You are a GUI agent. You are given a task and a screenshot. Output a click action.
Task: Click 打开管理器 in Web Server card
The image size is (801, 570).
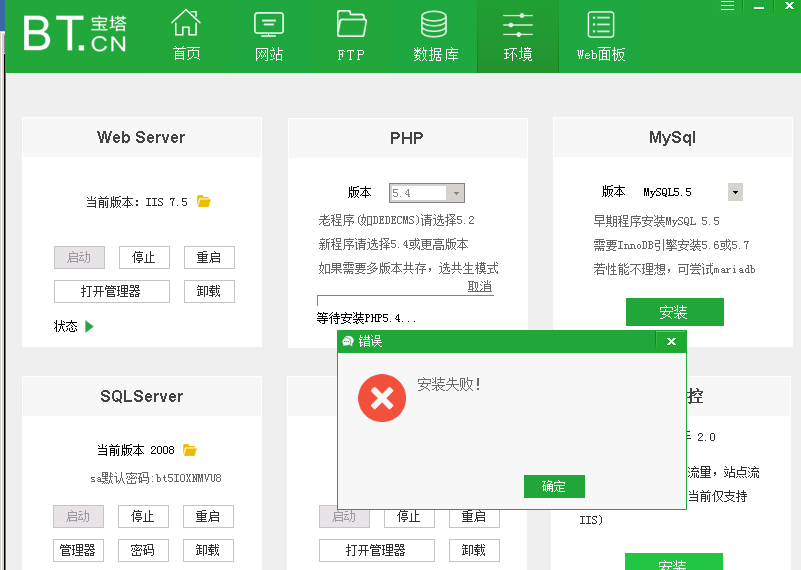click(x=111, y=291)
